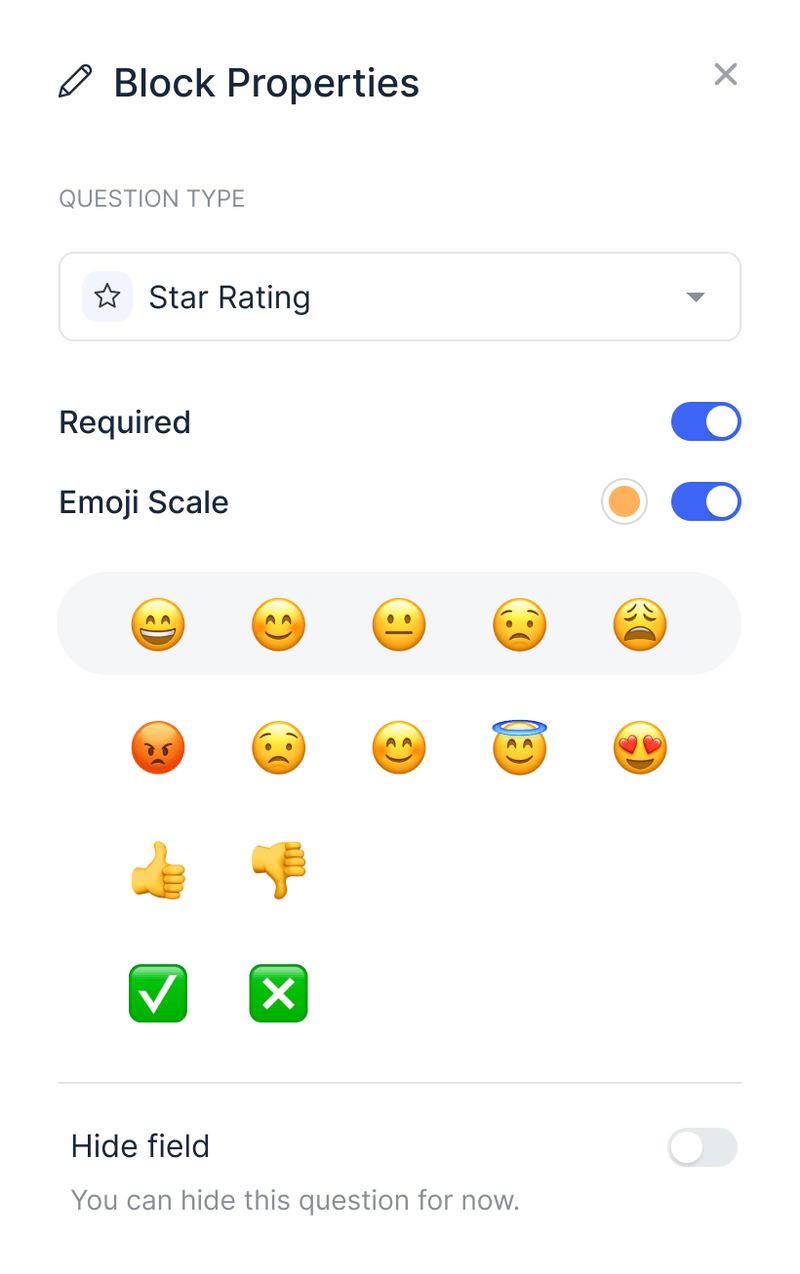Select the thumbs up emoji

158,870
